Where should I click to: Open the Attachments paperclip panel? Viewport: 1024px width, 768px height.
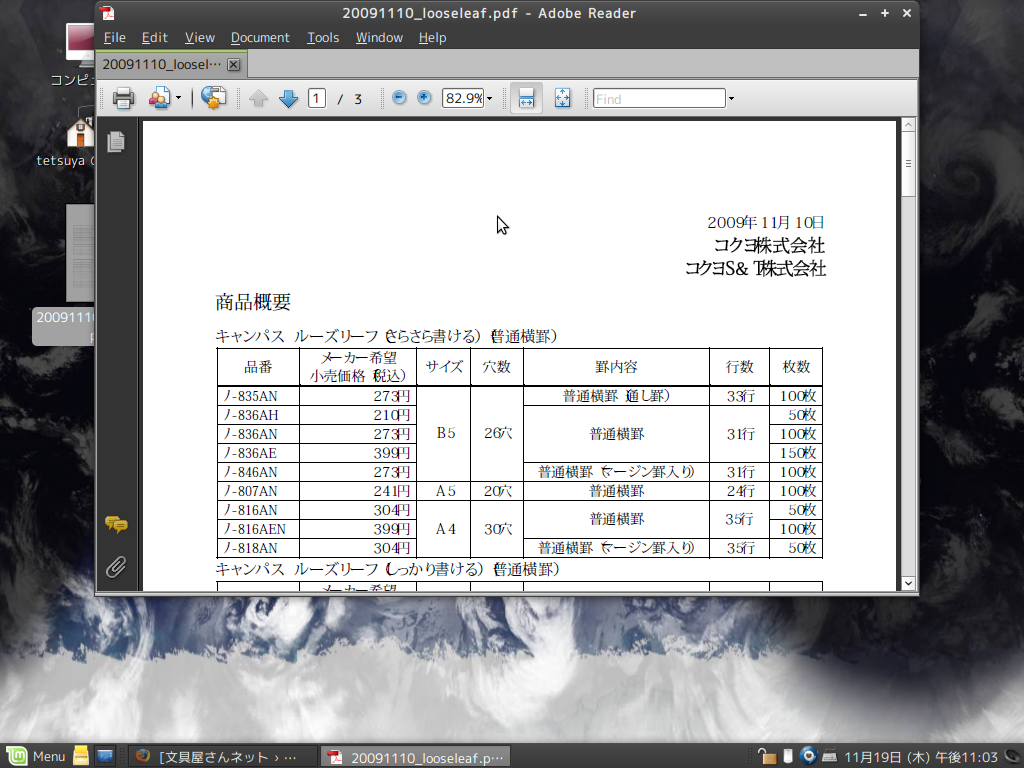click(116, 567)
